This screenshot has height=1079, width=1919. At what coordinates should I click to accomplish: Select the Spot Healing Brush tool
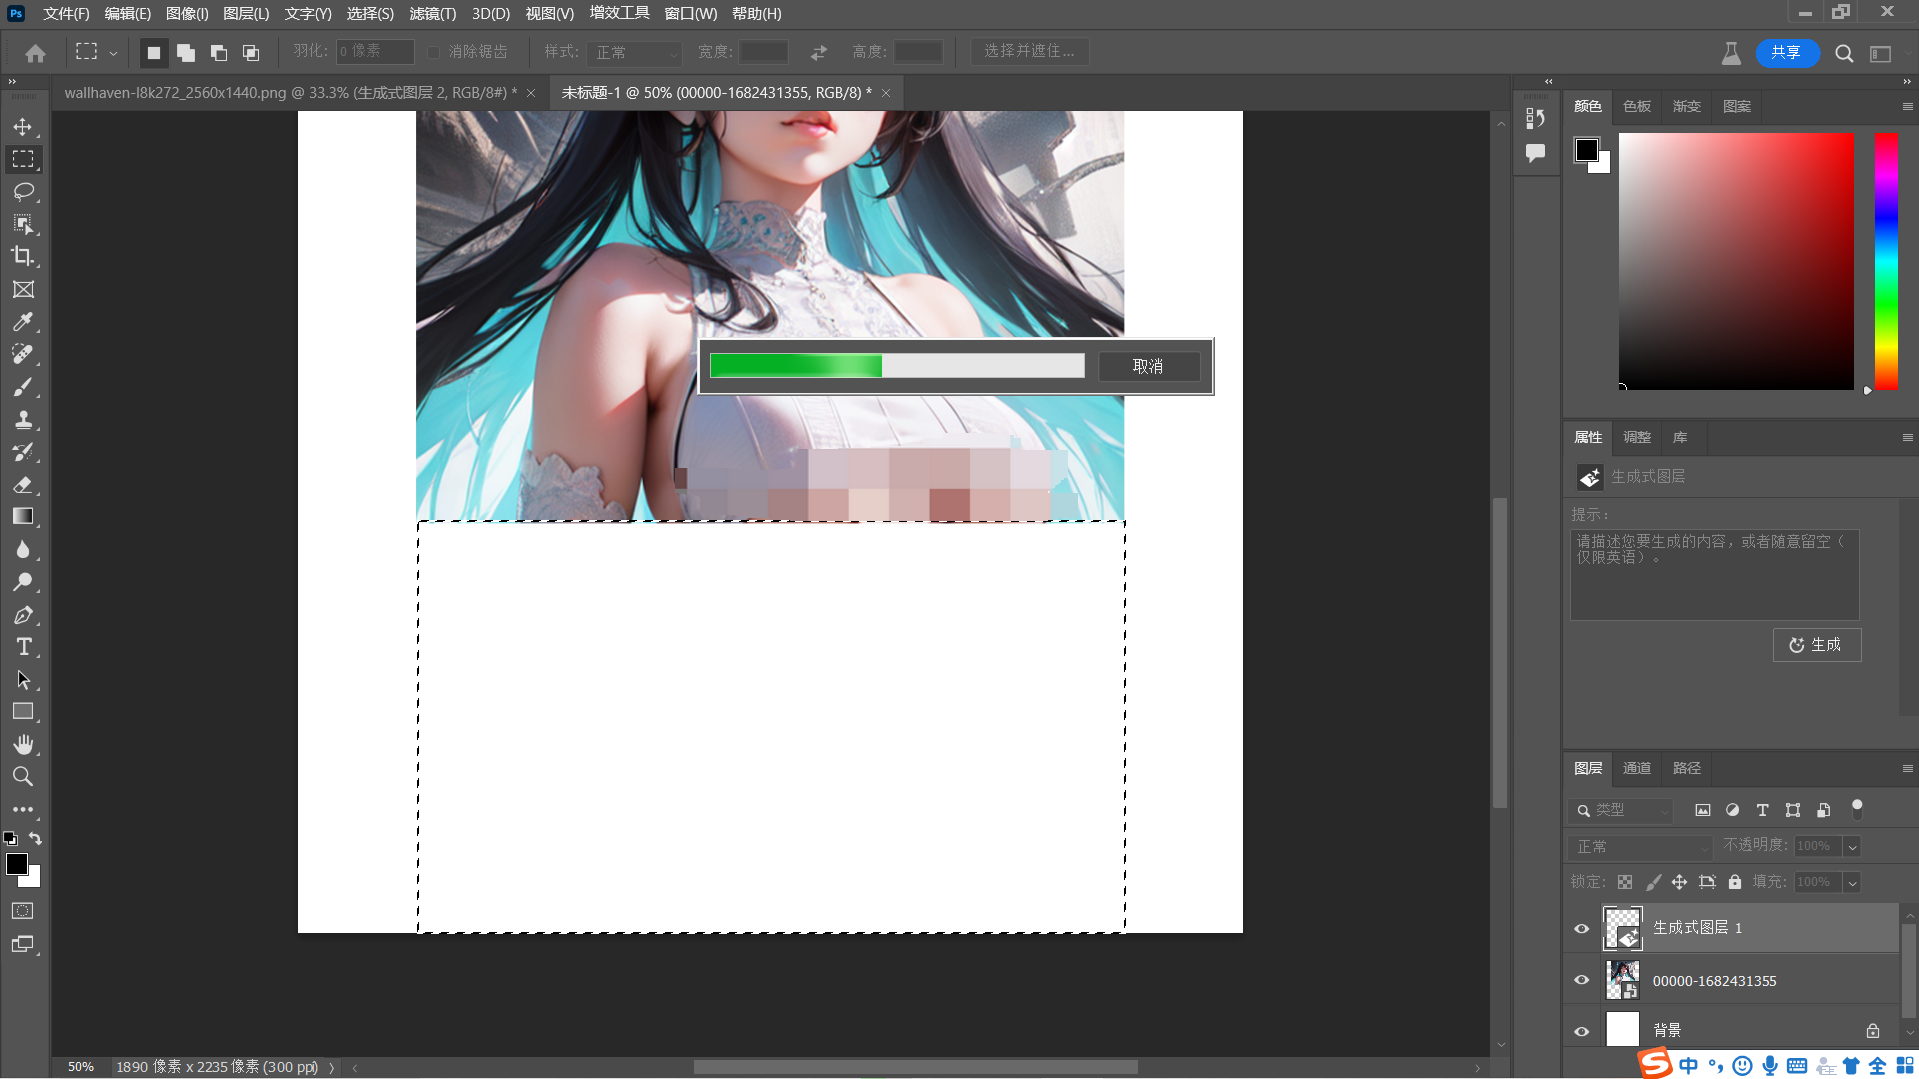[x=23, y=354]
